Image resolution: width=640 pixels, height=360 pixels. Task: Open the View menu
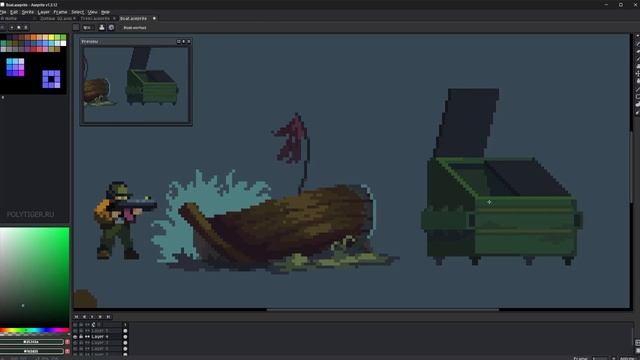tap(93, 12)
